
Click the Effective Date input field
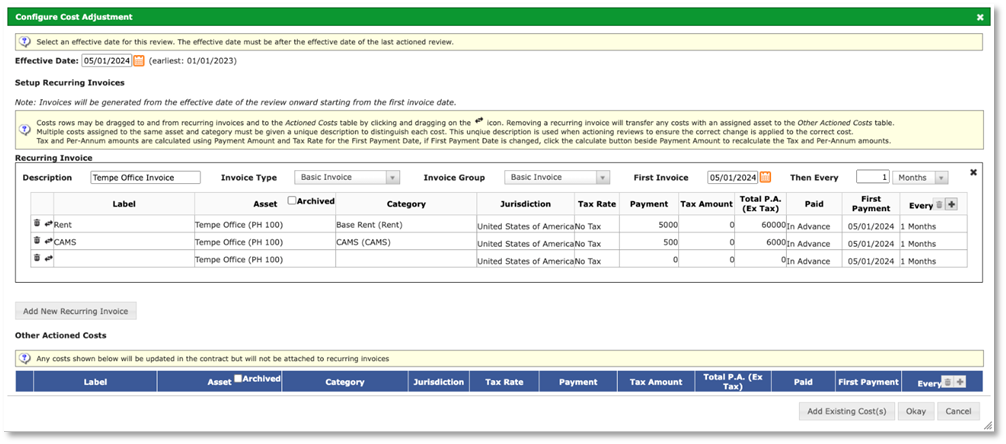point(107,61)
